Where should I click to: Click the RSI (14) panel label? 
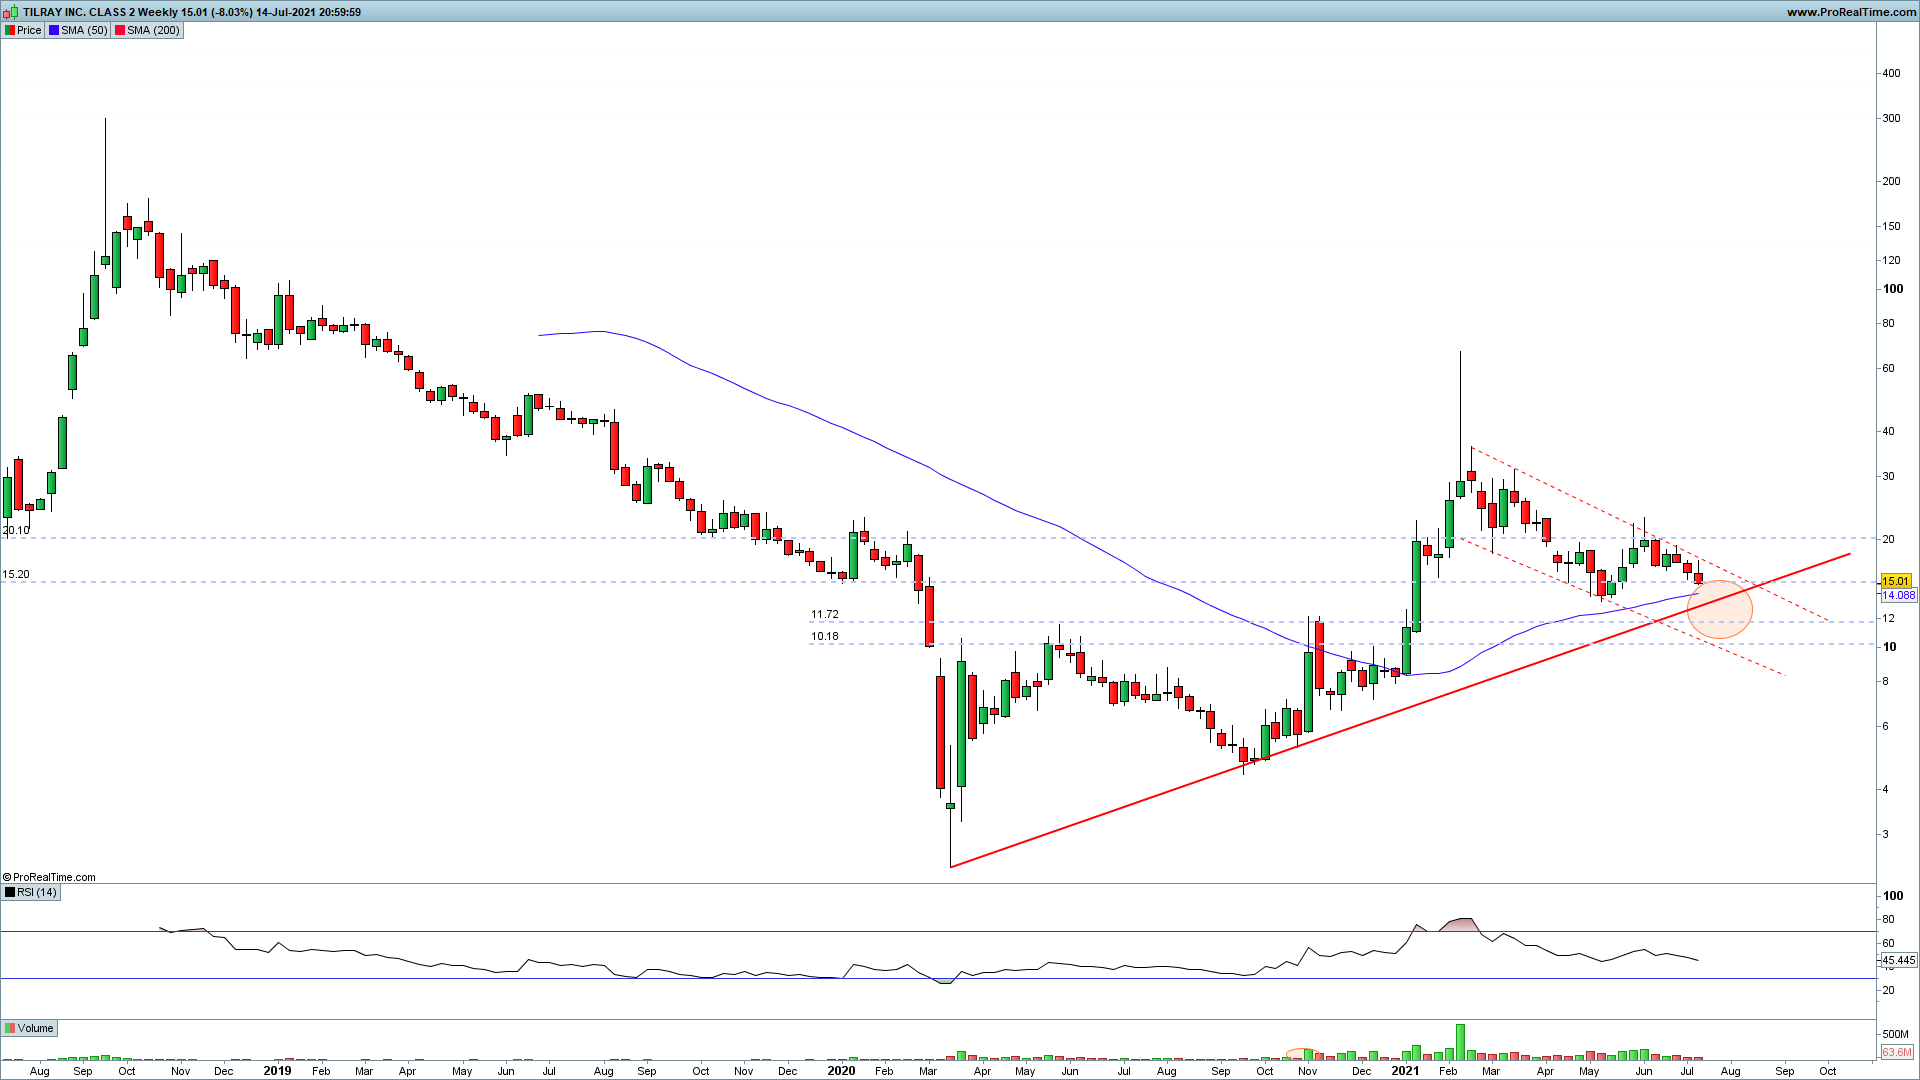(37, 892)
